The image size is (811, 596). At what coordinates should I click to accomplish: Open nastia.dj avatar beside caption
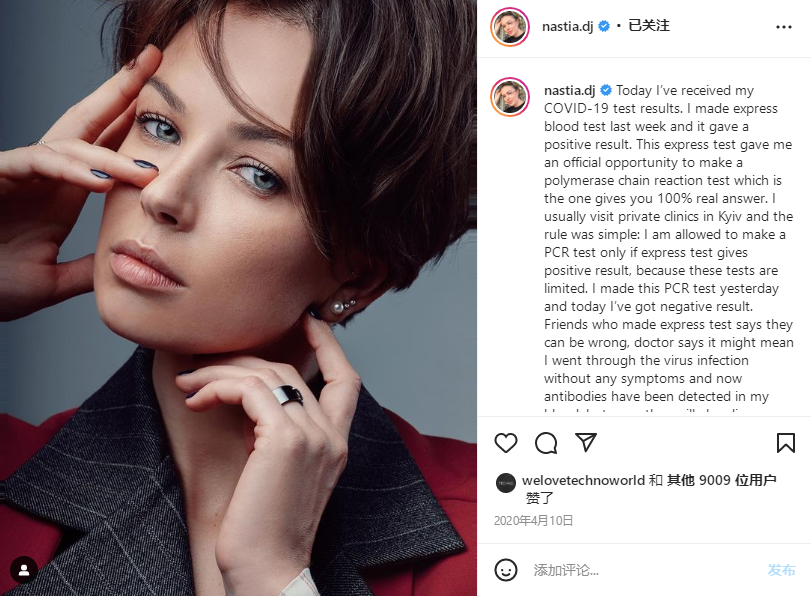(510, 97)
